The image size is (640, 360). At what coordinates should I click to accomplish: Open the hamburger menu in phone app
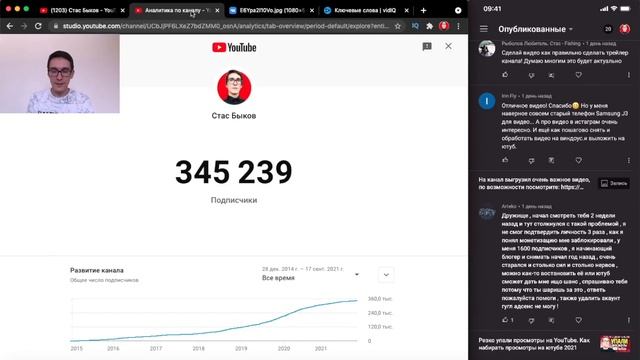(484, 29)
